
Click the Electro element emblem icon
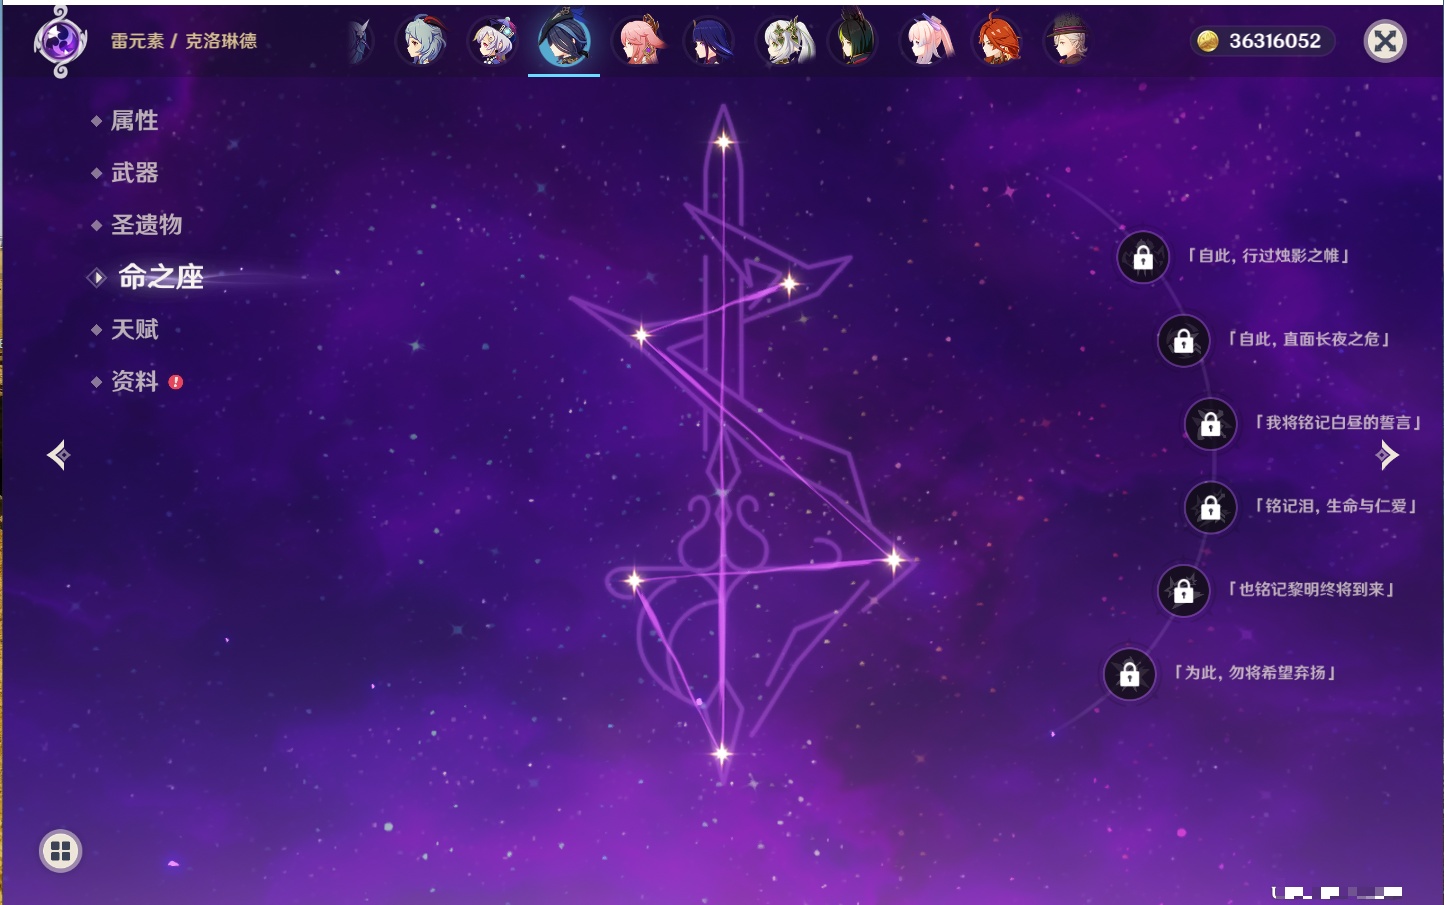click(x=60, y=42)
